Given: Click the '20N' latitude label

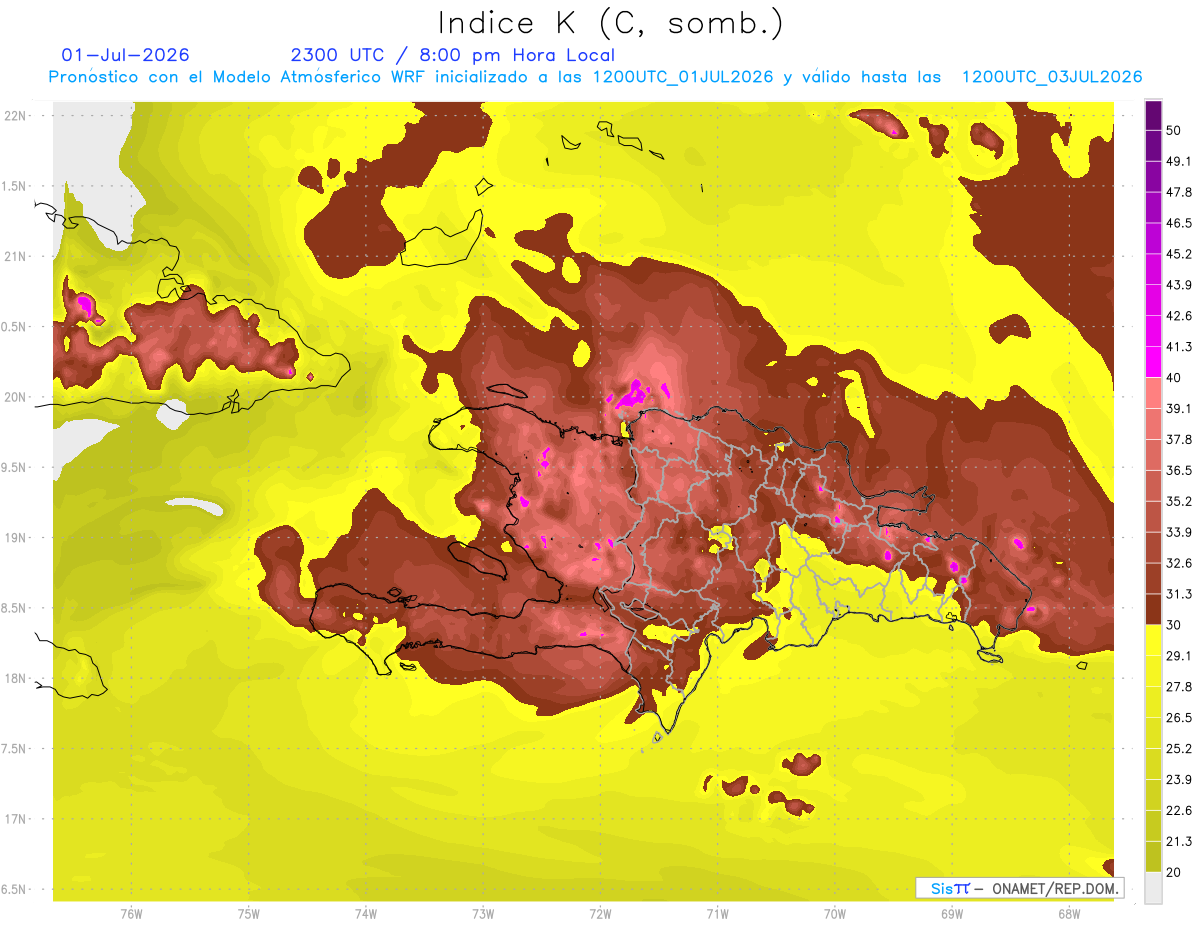Looking at the screenshot, I should (x=17, y=397).
